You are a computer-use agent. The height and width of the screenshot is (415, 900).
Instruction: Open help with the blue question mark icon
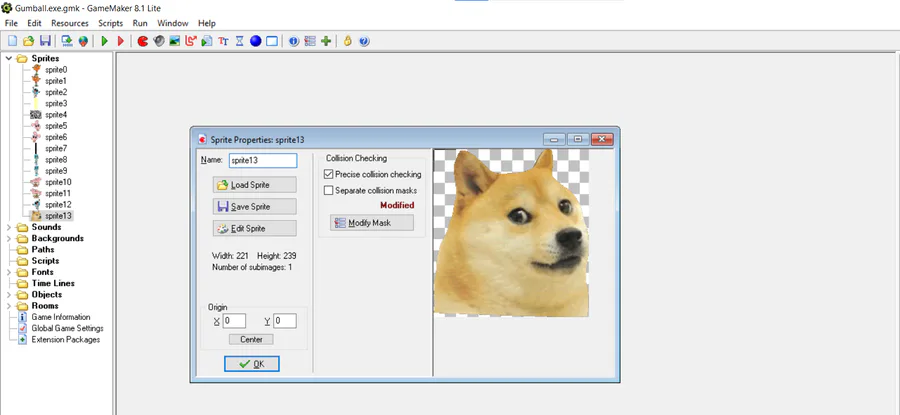(x=363, y=41)
